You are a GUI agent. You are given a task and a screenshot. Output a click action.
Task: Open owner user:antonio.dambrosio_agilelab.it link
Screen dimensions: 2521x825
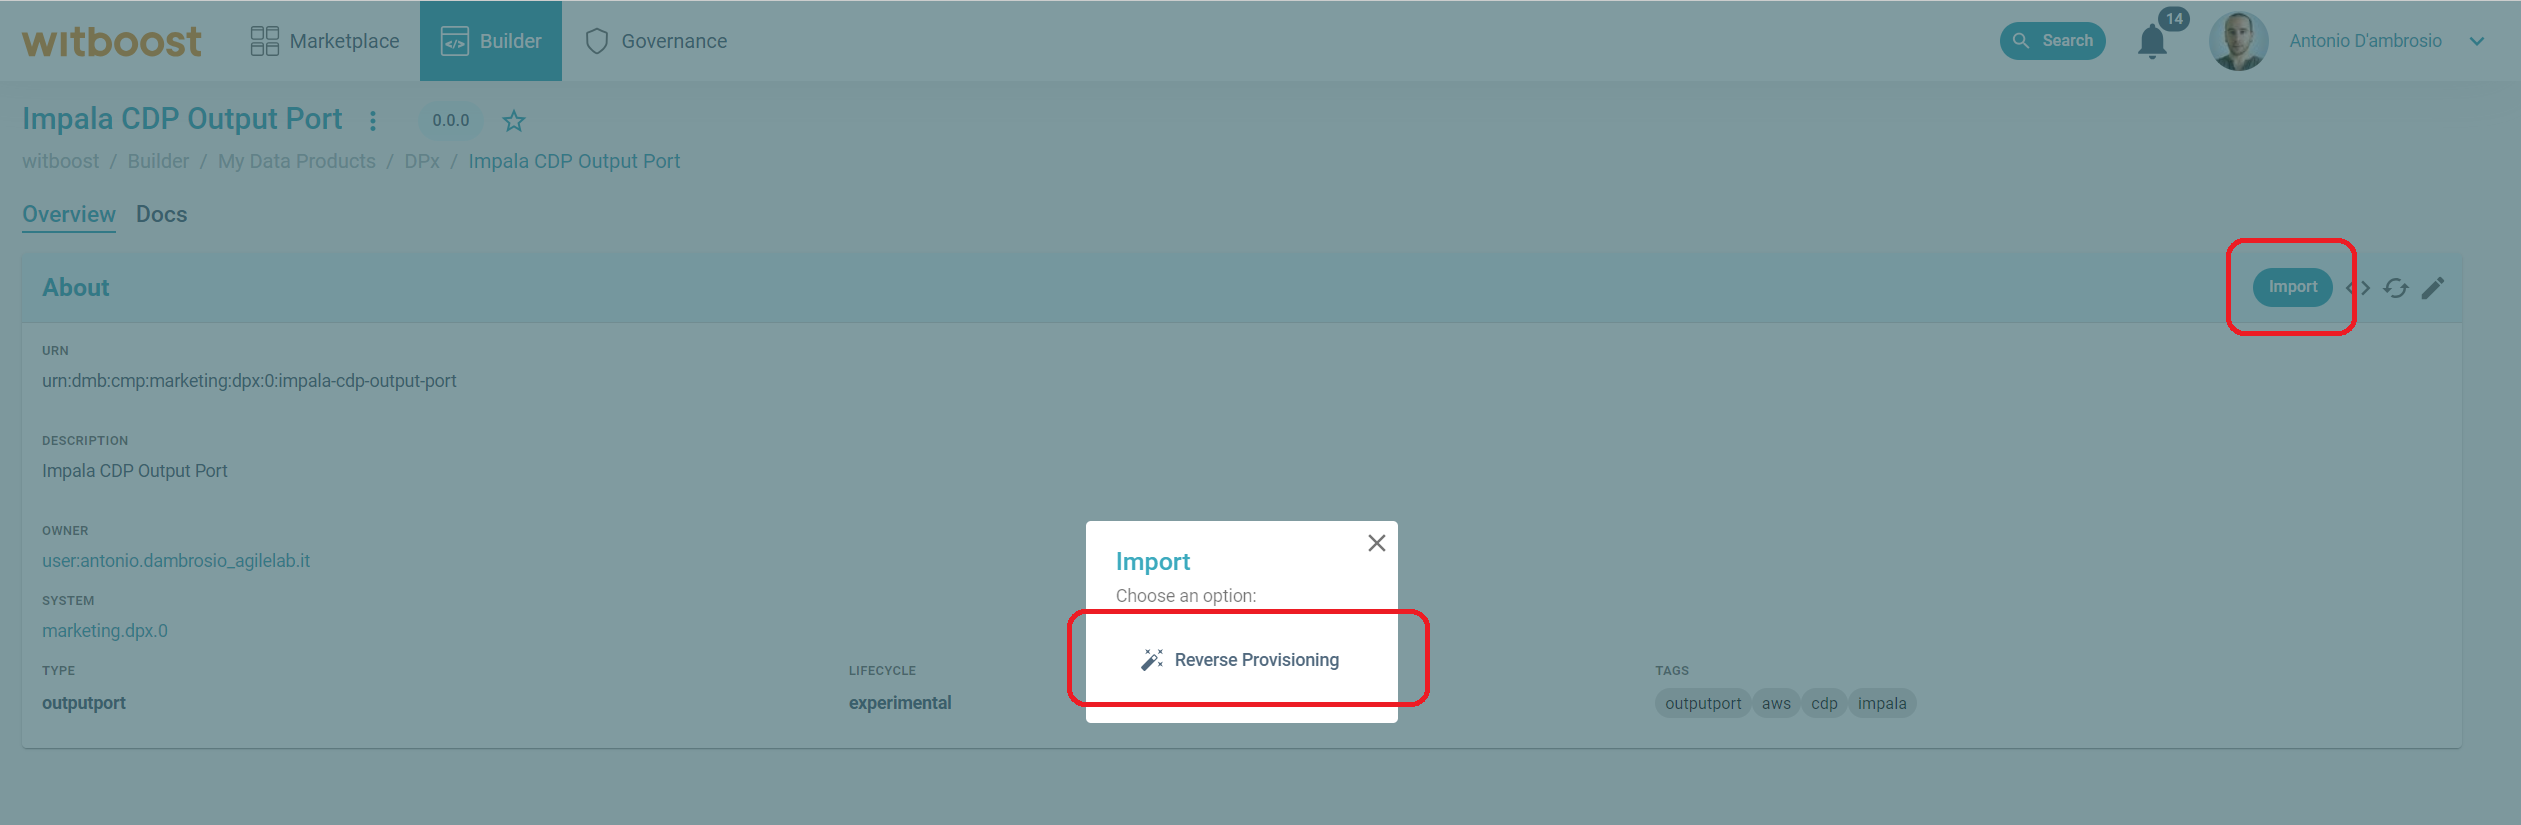(x=176, y=561)
